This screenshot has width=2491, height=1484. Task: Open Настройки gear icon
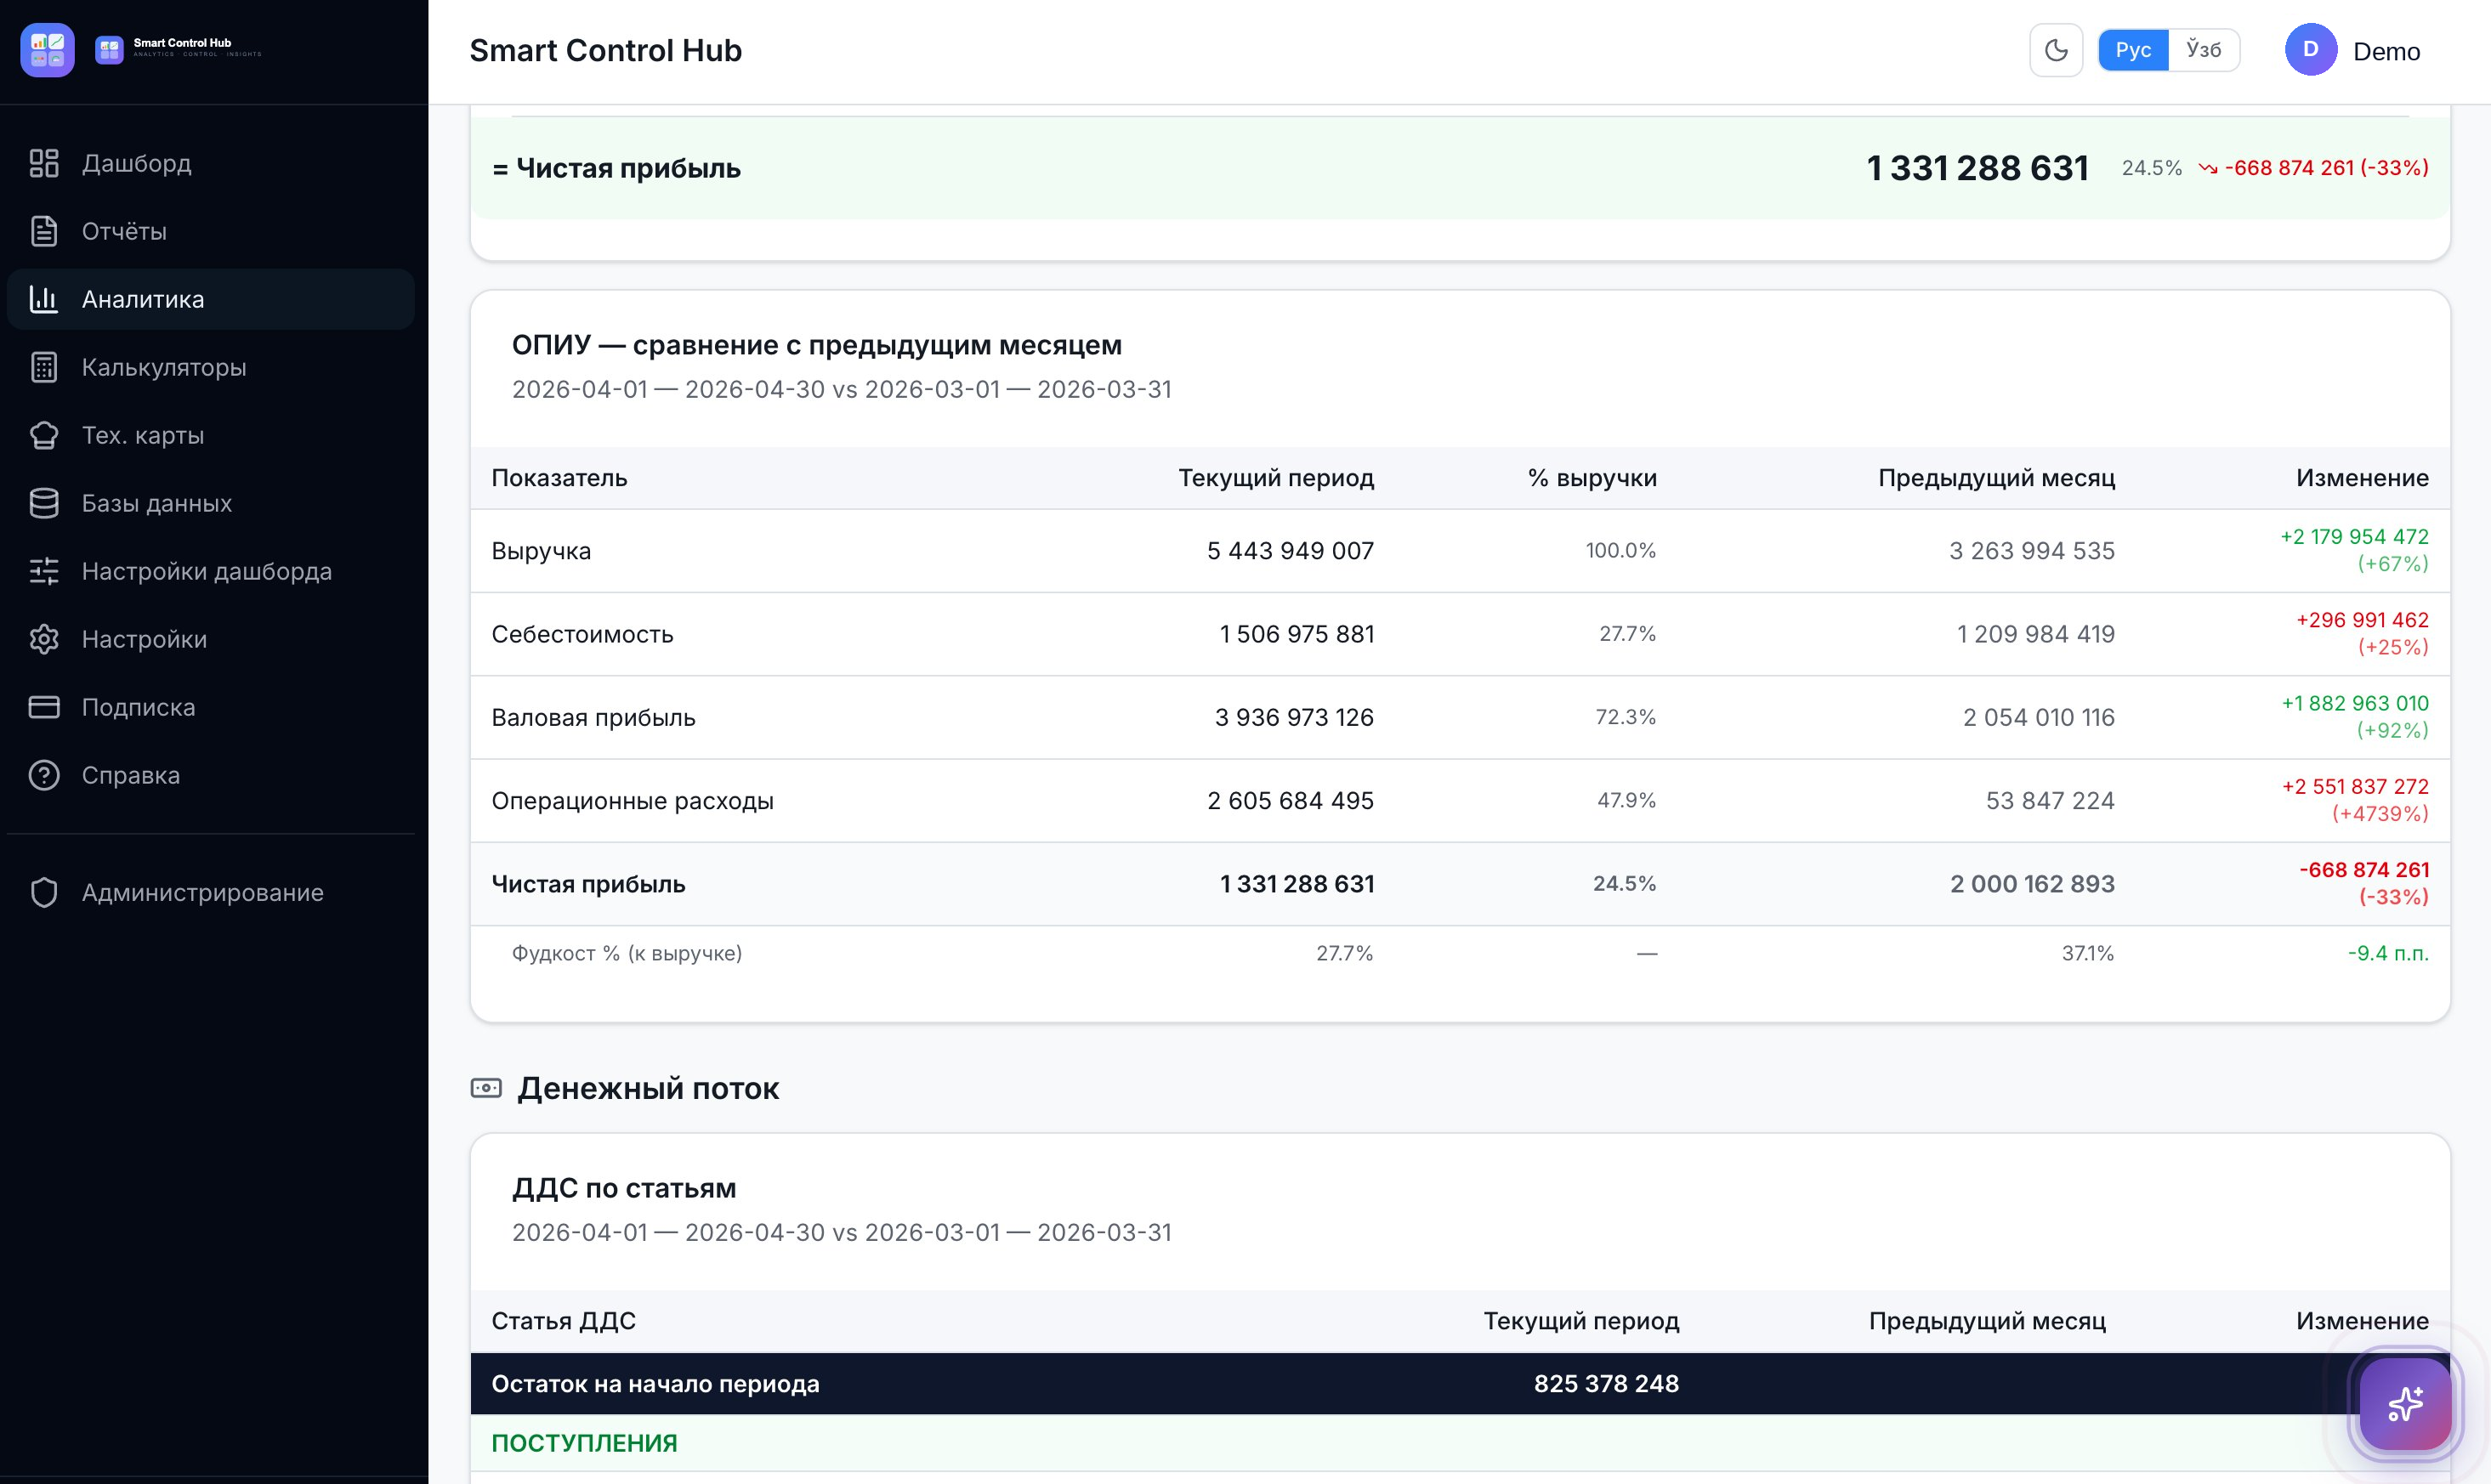point(44,639)
